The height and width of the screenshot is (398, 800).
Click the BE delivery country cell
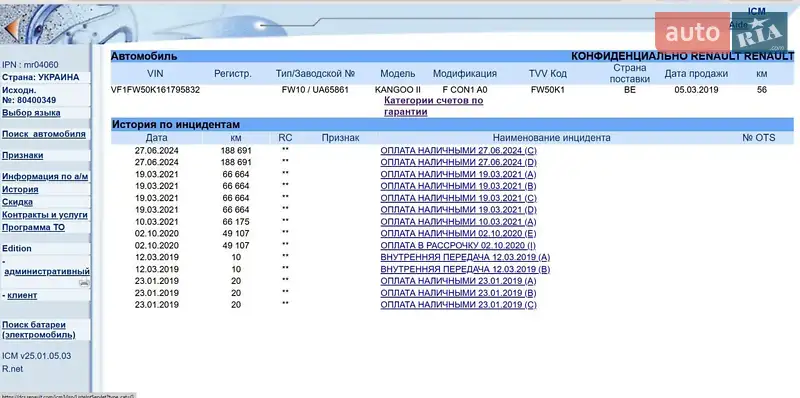coord(630,90)
